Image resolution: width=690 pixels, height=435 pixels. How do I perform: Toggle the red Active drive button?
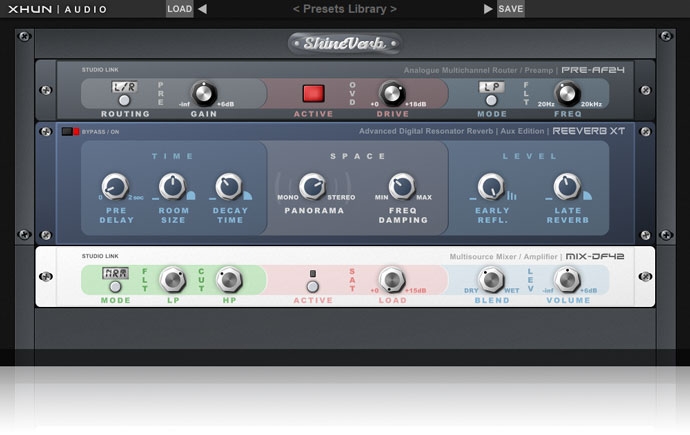pyautogui.click(x=314, y=95)
